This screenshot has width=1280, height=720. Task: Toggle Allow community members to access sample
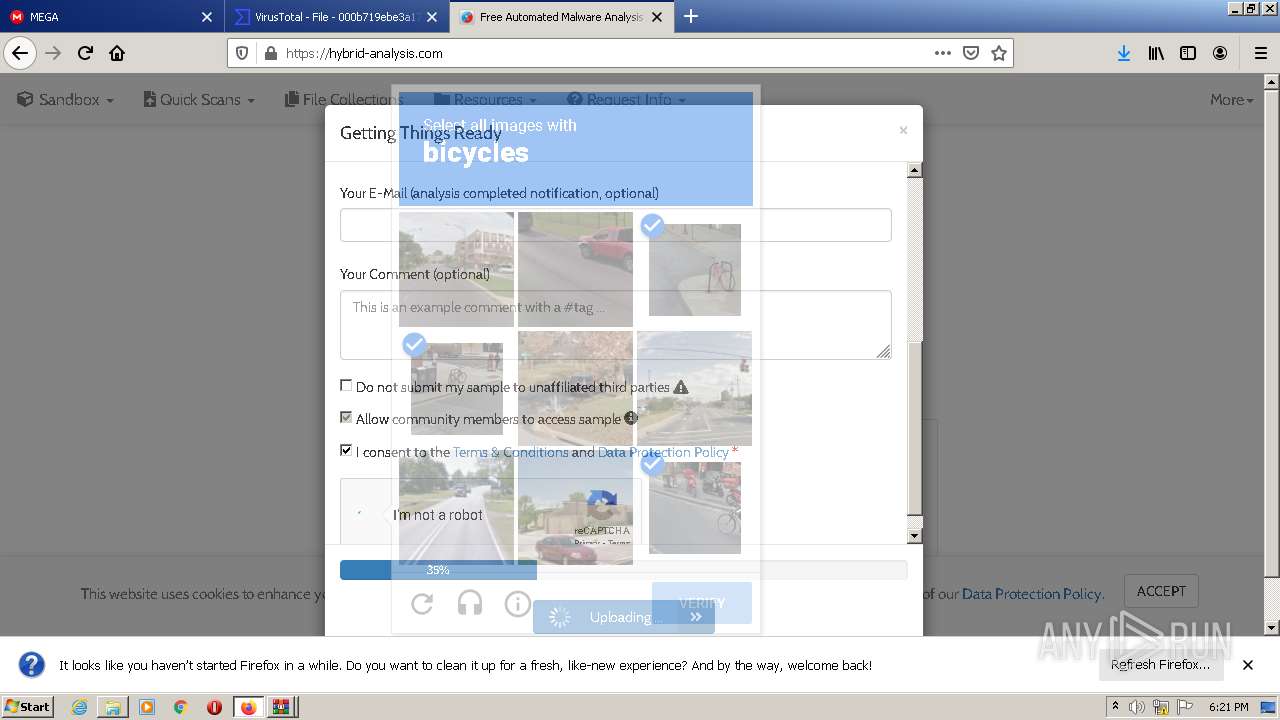tap(346, 417)
